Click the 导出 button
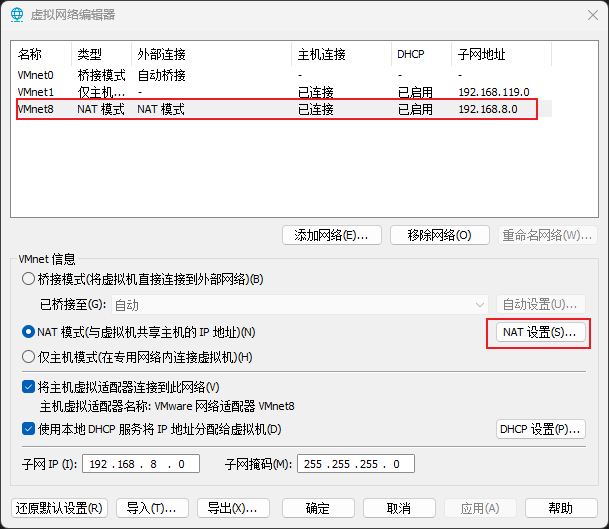 (x=234, y=508)
